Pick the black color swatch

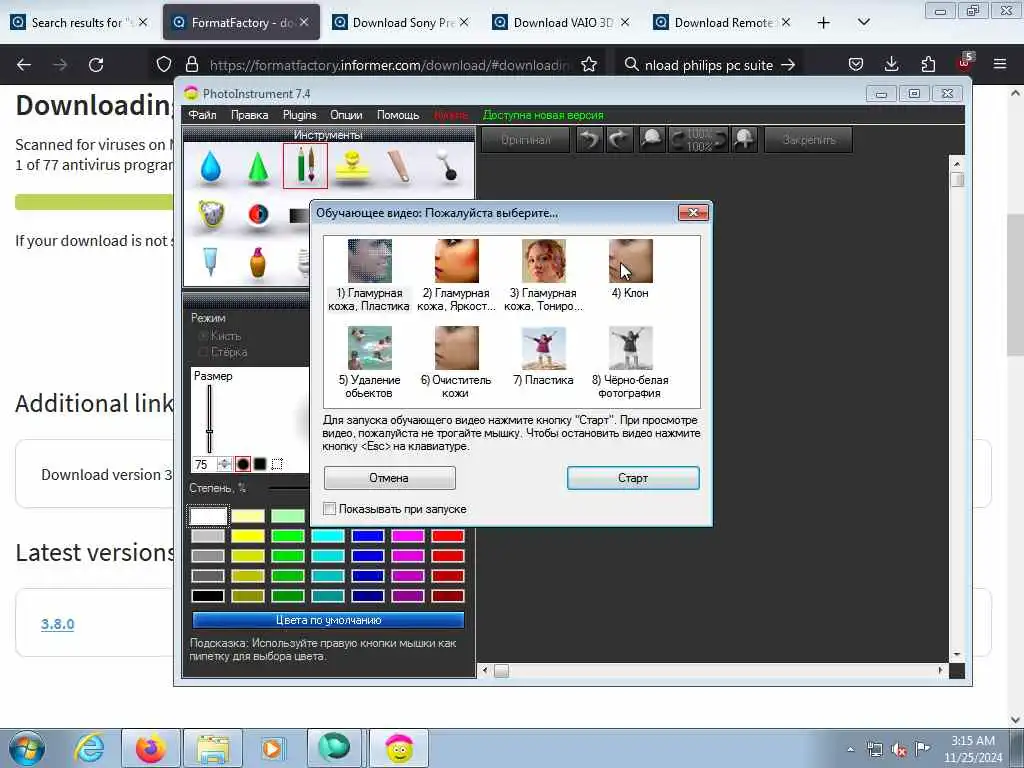tap(208, 596)
